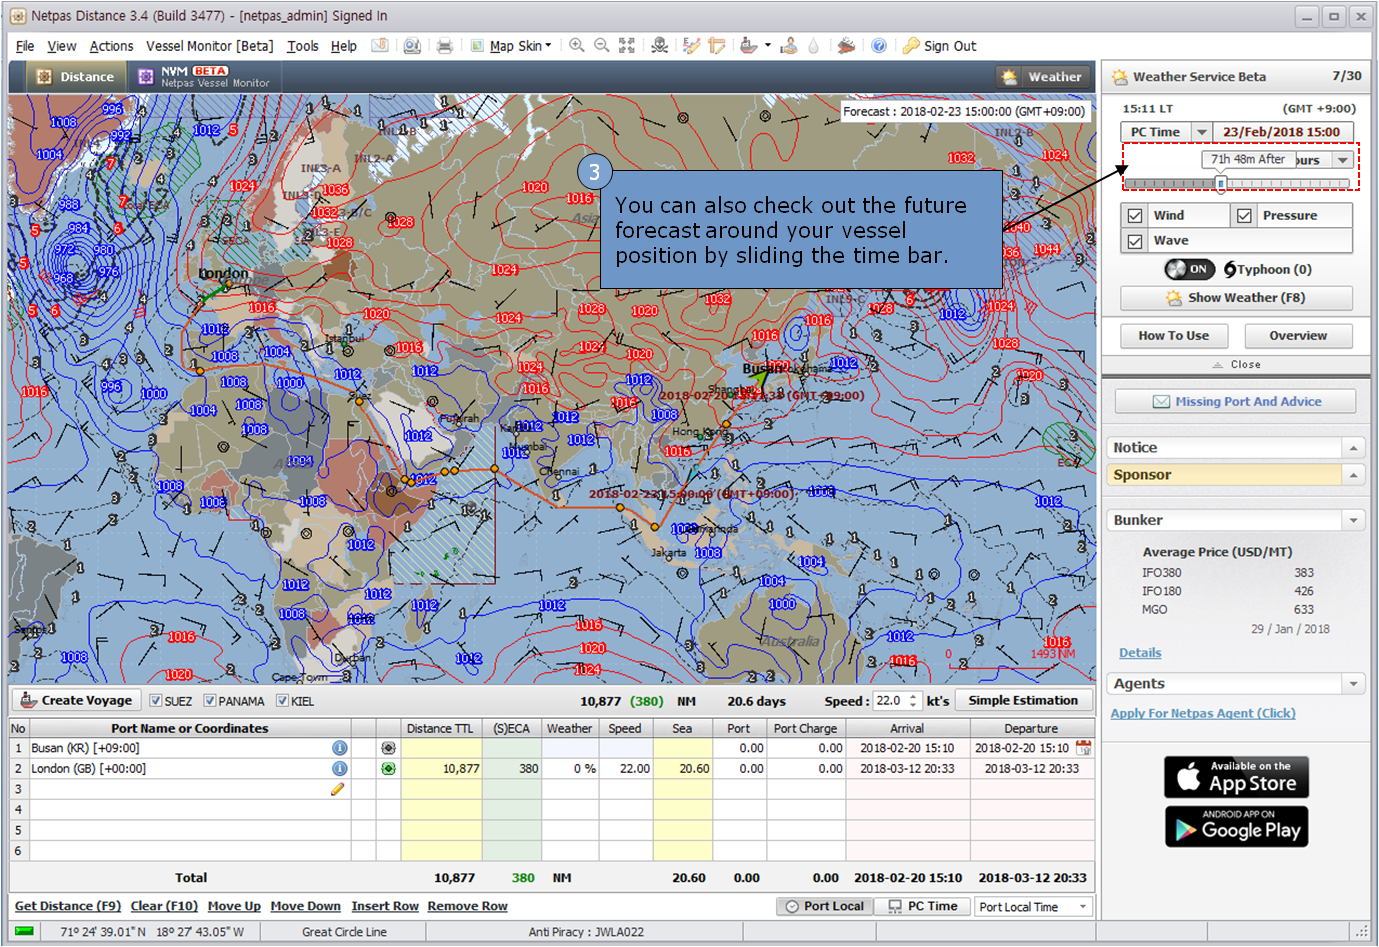Expand the Port Local Time dropdown
Viewport: 1379px width, 947px height.
[x=1082, y=907]
